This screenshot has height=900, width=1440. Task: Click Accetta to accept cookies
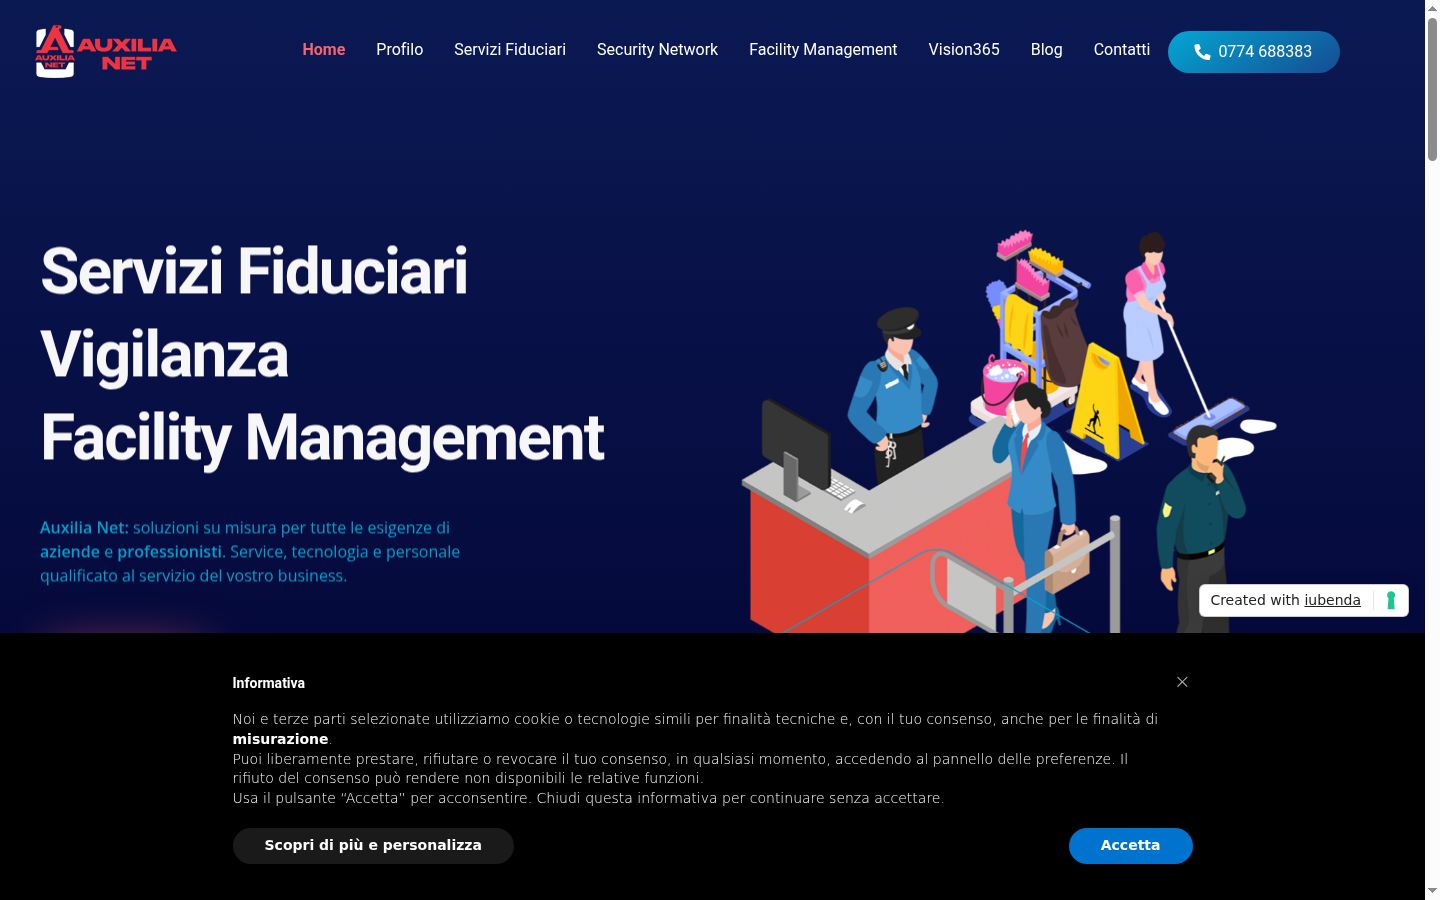(1131, 845)
